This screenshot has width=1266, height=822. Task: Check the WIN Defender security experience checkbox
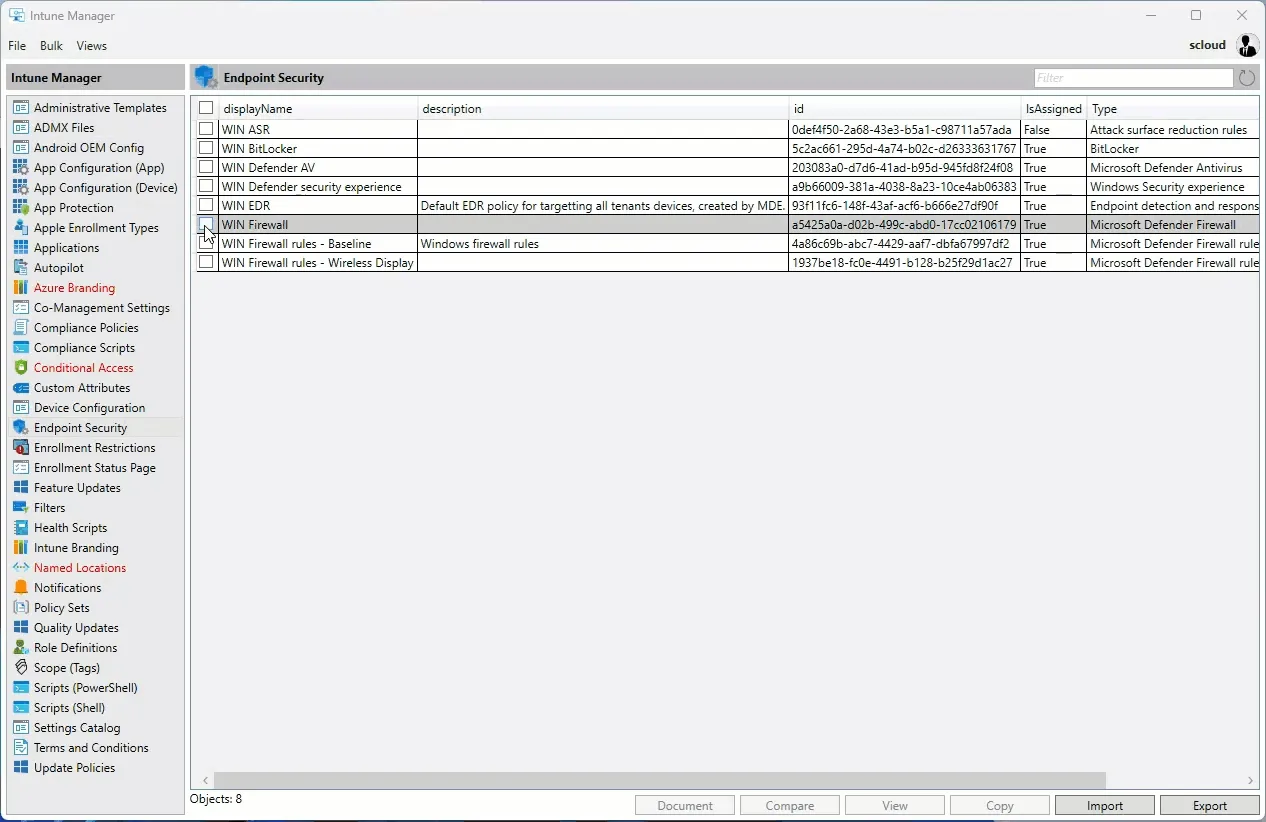(206, 186)
